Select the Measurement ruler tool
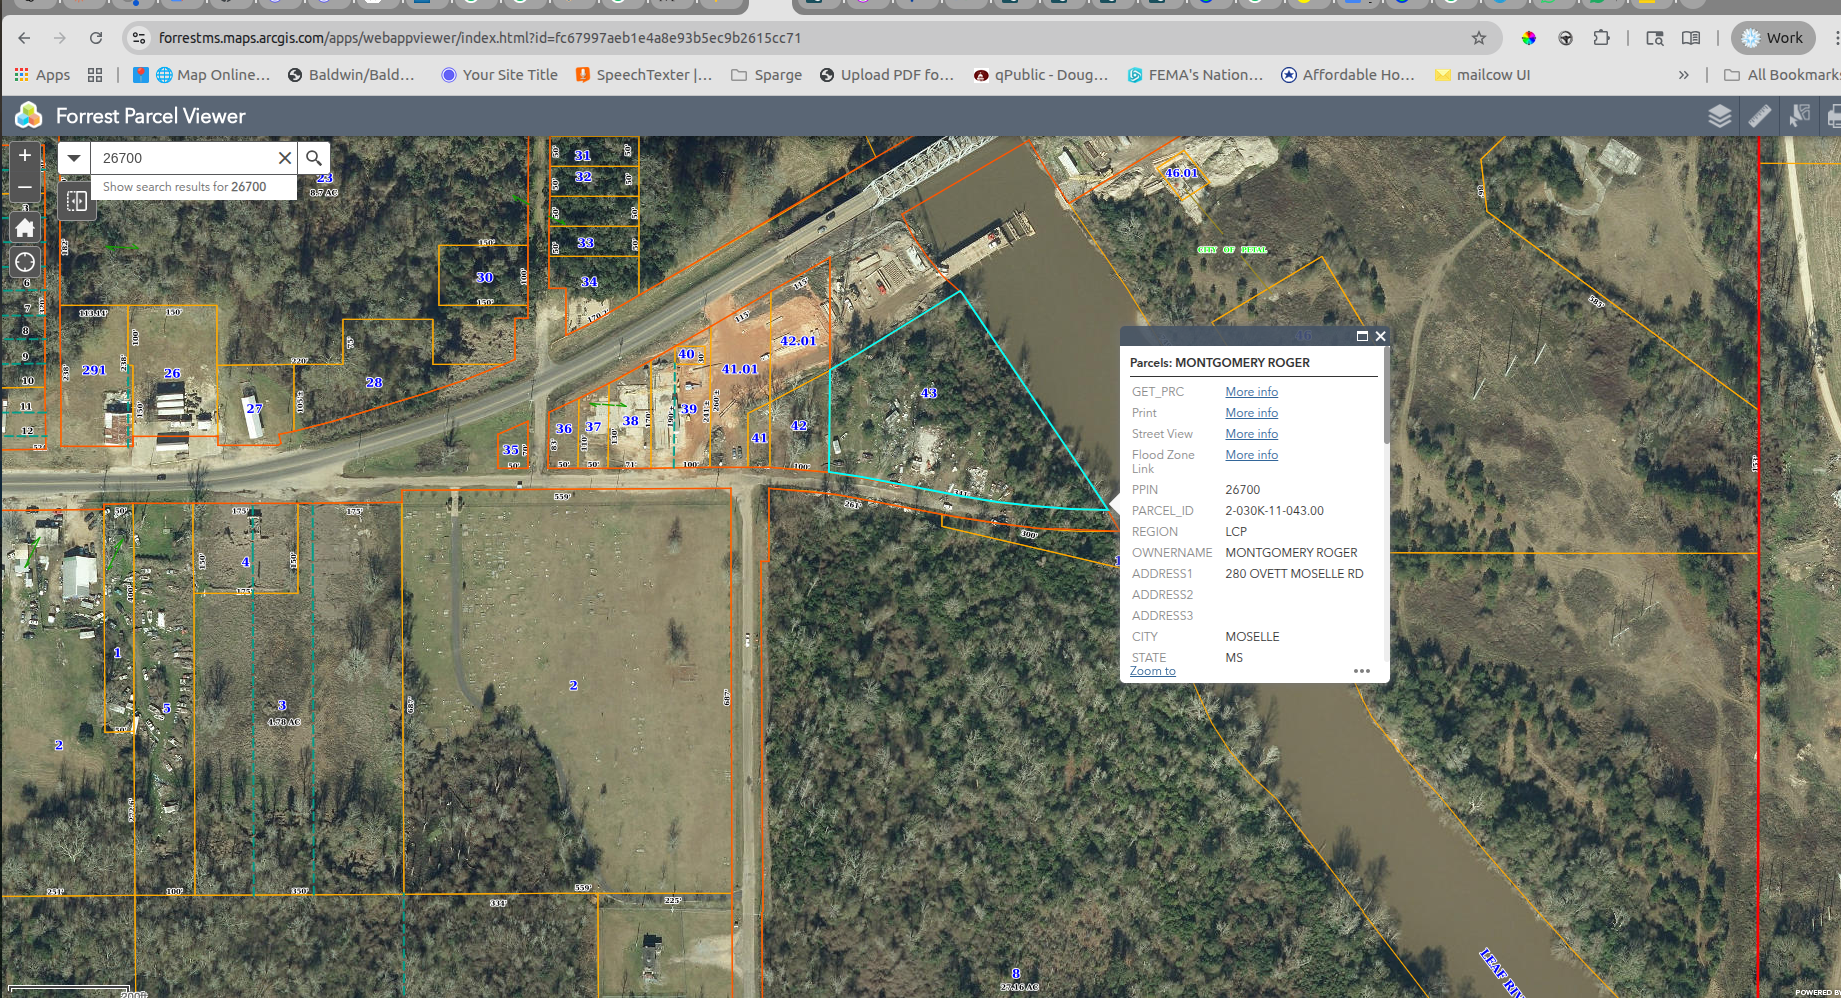 click(1757, 116)
